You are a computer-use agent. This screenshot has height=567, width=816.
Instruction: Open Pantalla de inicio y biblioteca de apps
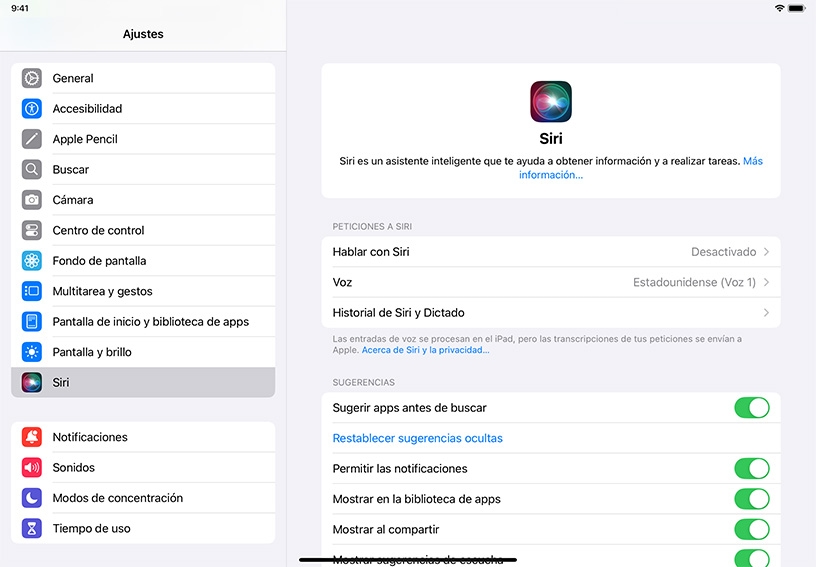[143, 321]
